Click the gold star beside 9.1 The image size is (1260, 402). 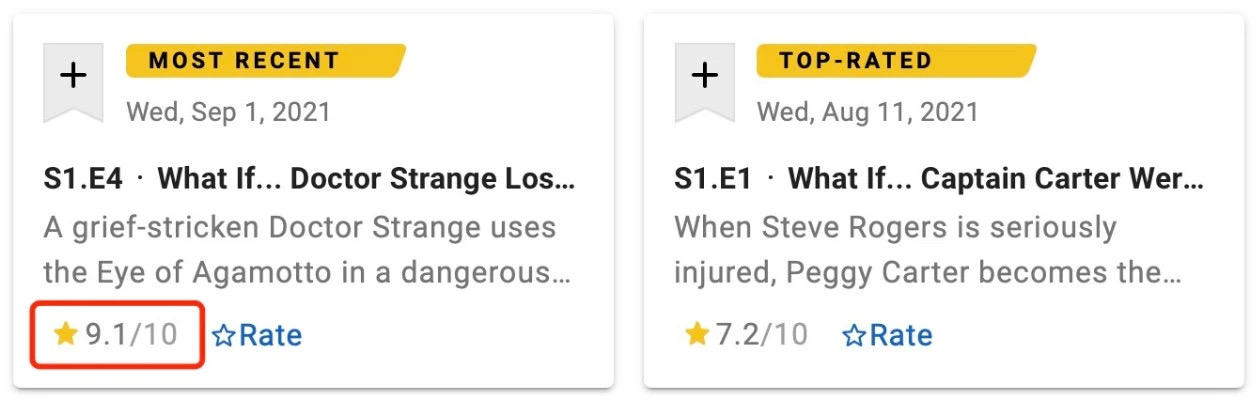tap(66, 334)
